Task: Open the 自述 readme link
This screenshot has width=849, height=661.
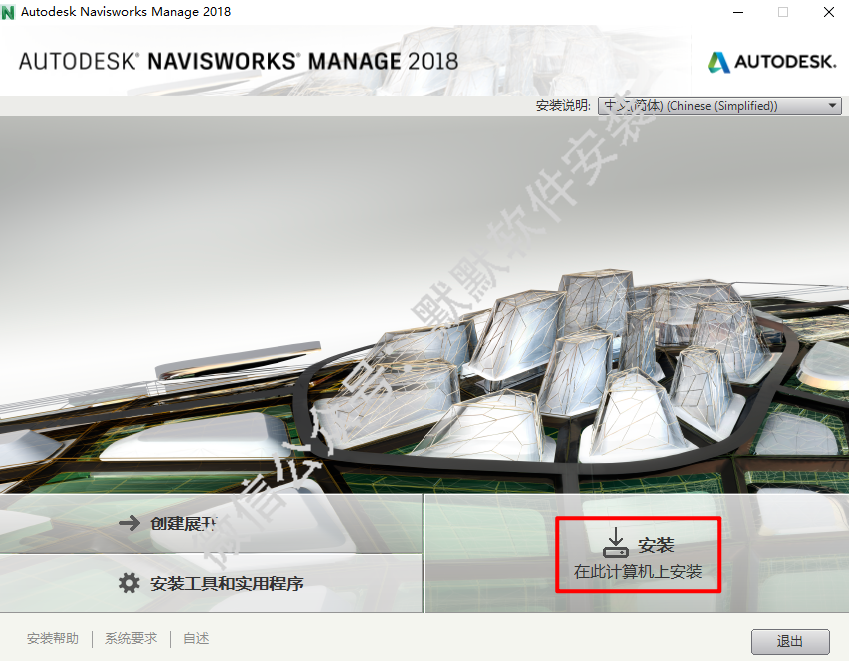Action: point(196,638)
